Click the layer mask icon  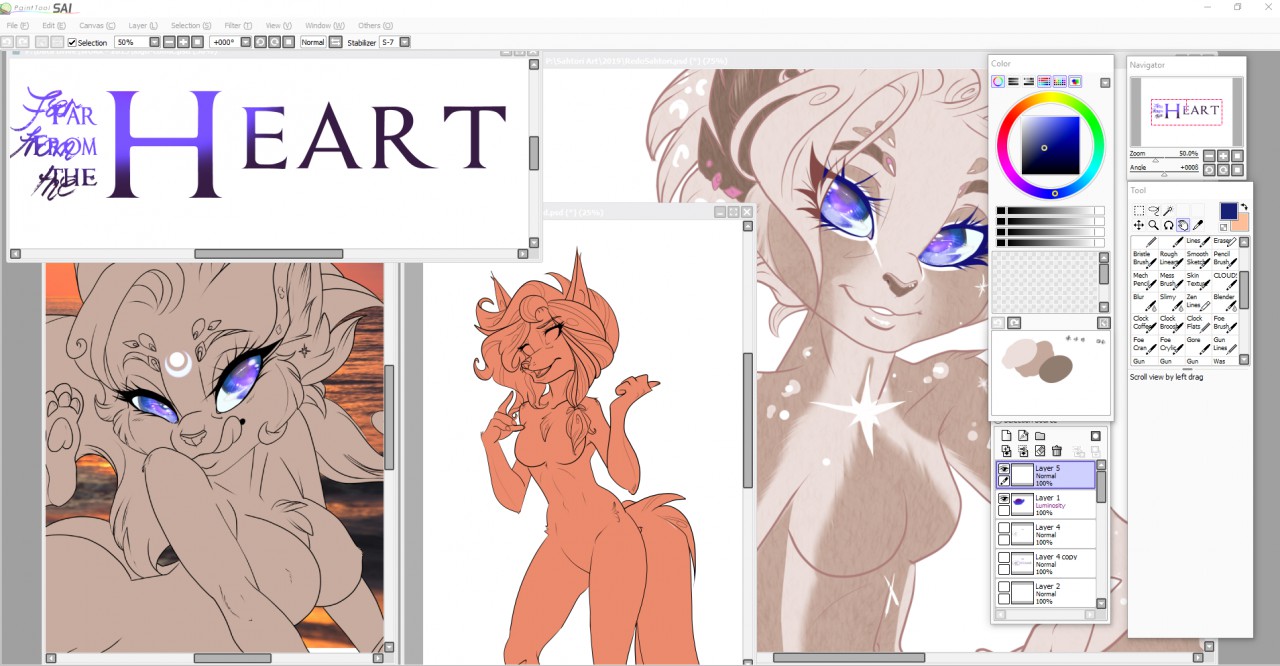[1096, 436]
